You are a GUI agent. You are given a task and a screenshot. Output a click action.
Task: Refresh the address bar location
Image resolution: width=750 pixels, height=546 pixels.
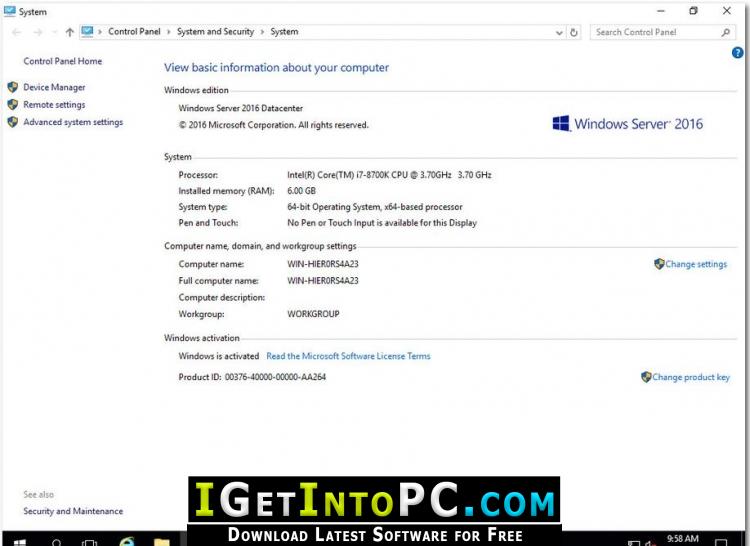(574, 32)
